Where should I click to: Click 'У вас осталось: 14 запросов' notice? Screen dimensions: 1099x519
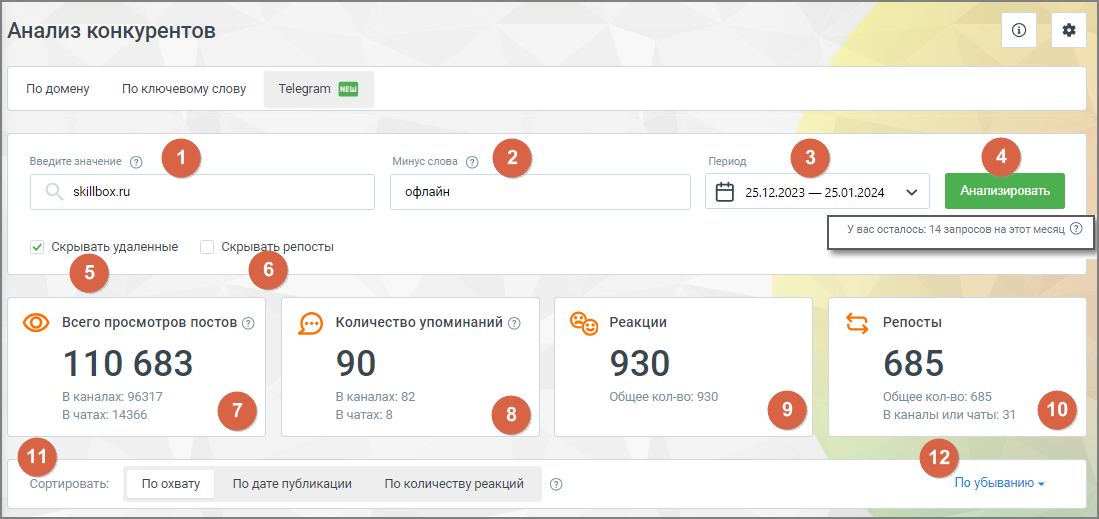coord(955,229)
